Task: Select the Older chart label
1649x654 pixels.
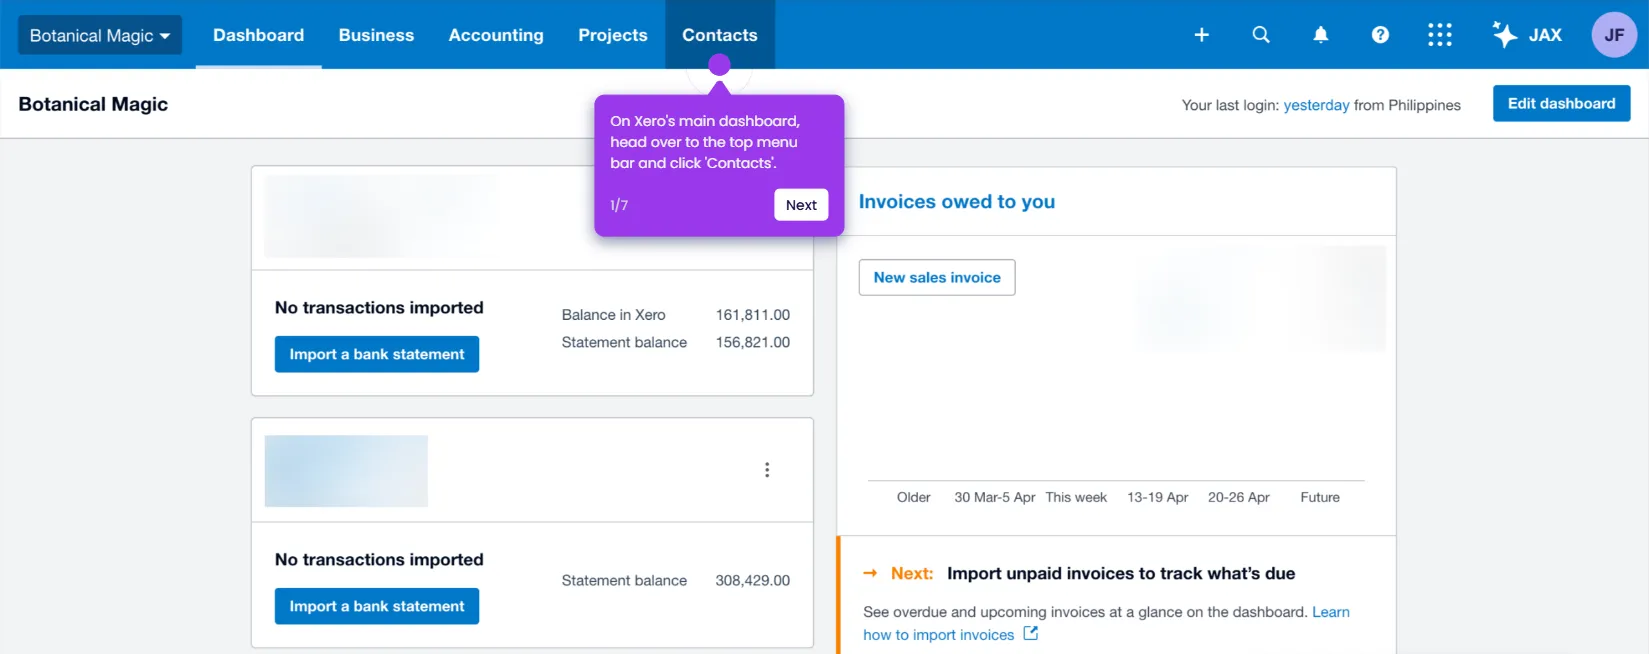Action: tap(914, 497)
